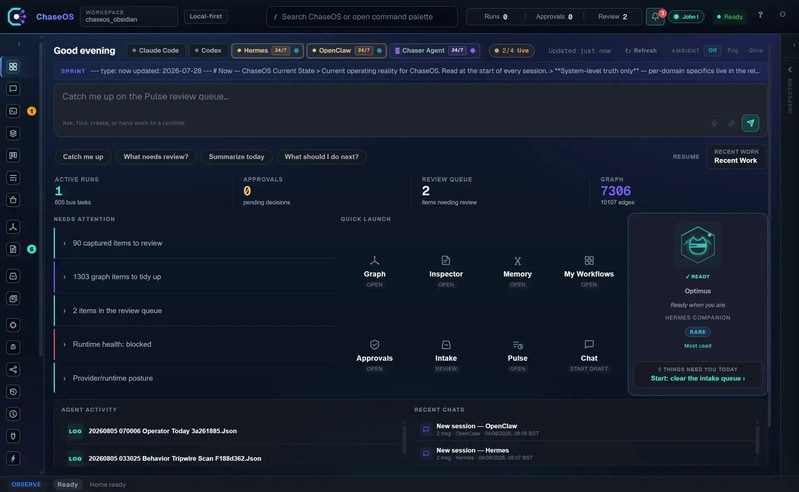Image resolution: width=799 pixels, height=492 pixels.
Task: Launch Pulse from Quick Launch
Action: pos(517,356)
